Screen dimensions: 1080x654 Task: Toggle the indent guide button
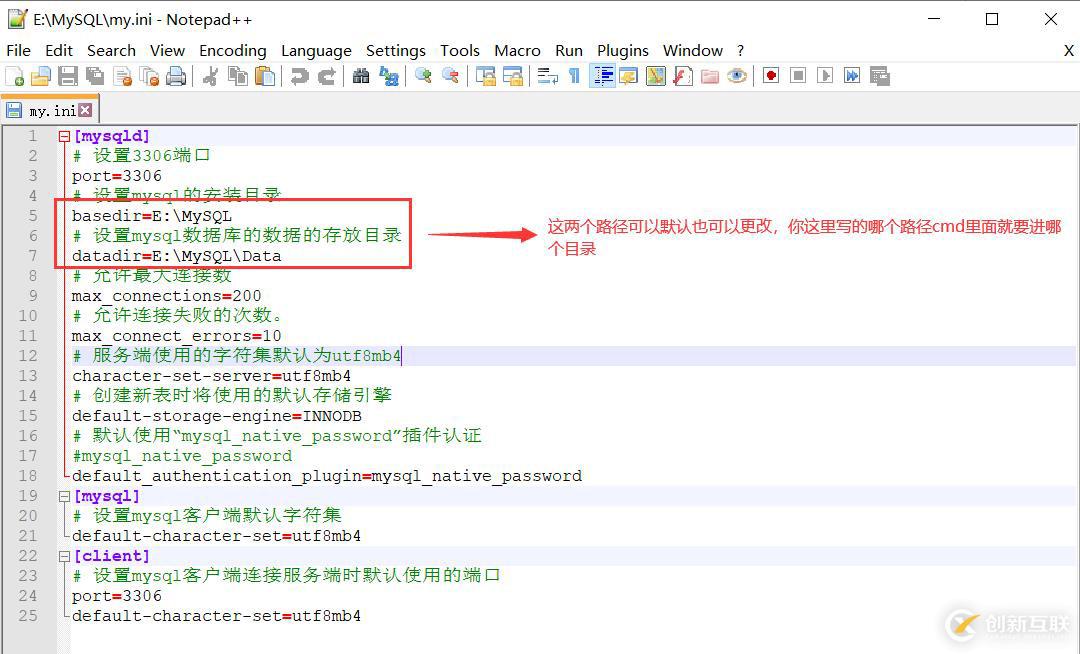pyautogui.click(x=603, y=76)
